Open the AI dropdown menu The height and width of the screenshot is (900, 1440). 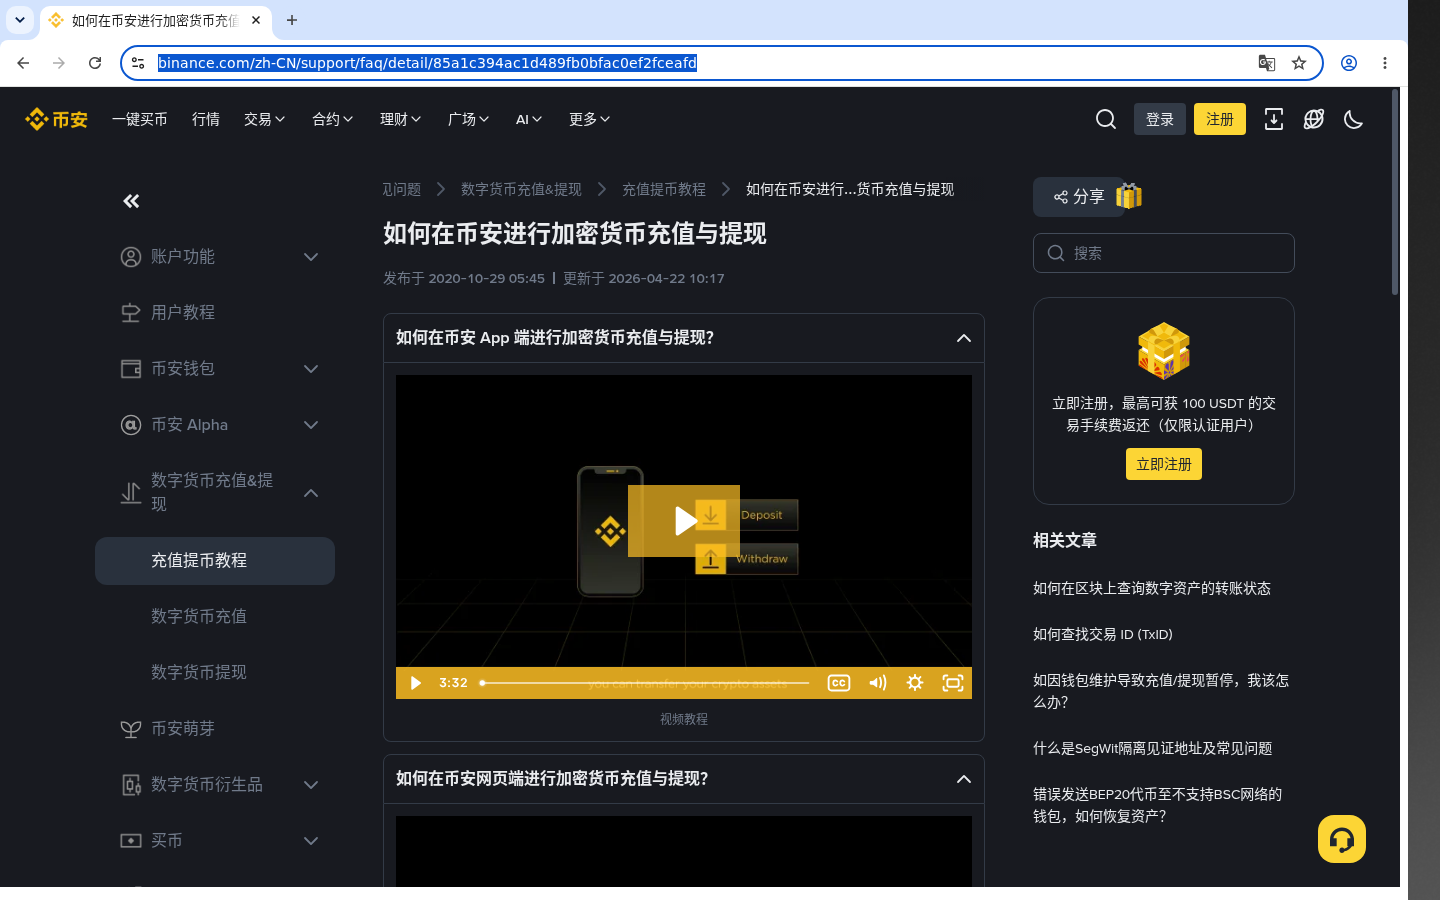click(529, 119)
